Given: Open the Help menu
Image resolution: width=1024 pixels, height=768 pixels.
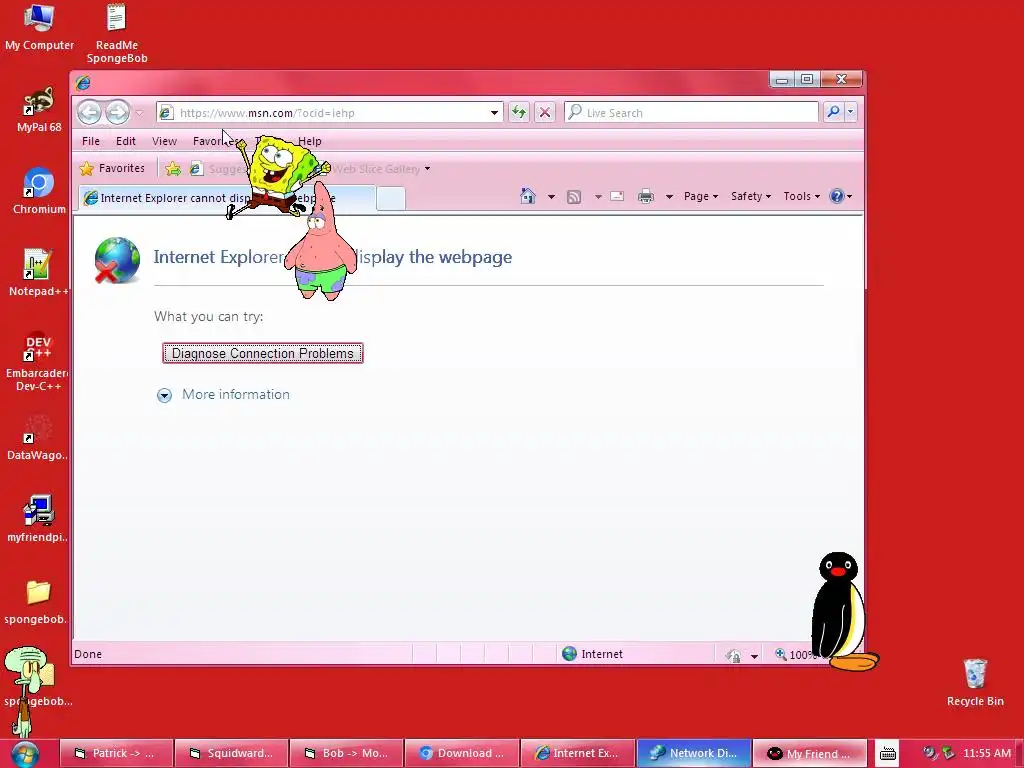Looking at the screenshot, I should click(x=310, y=141).
